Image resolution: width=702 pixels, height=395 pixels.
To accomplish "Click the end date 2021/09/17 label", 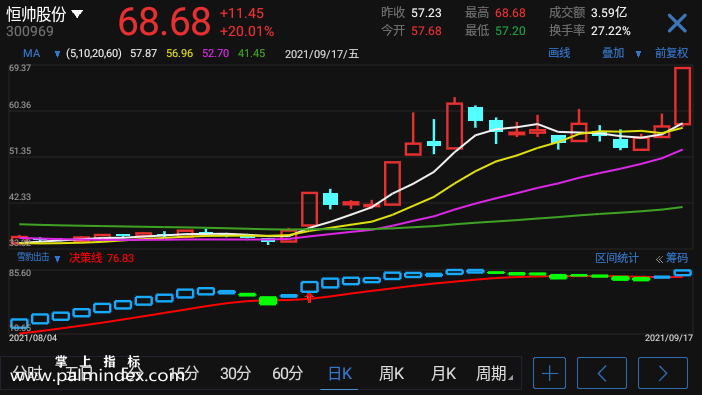I will (669, 338).
